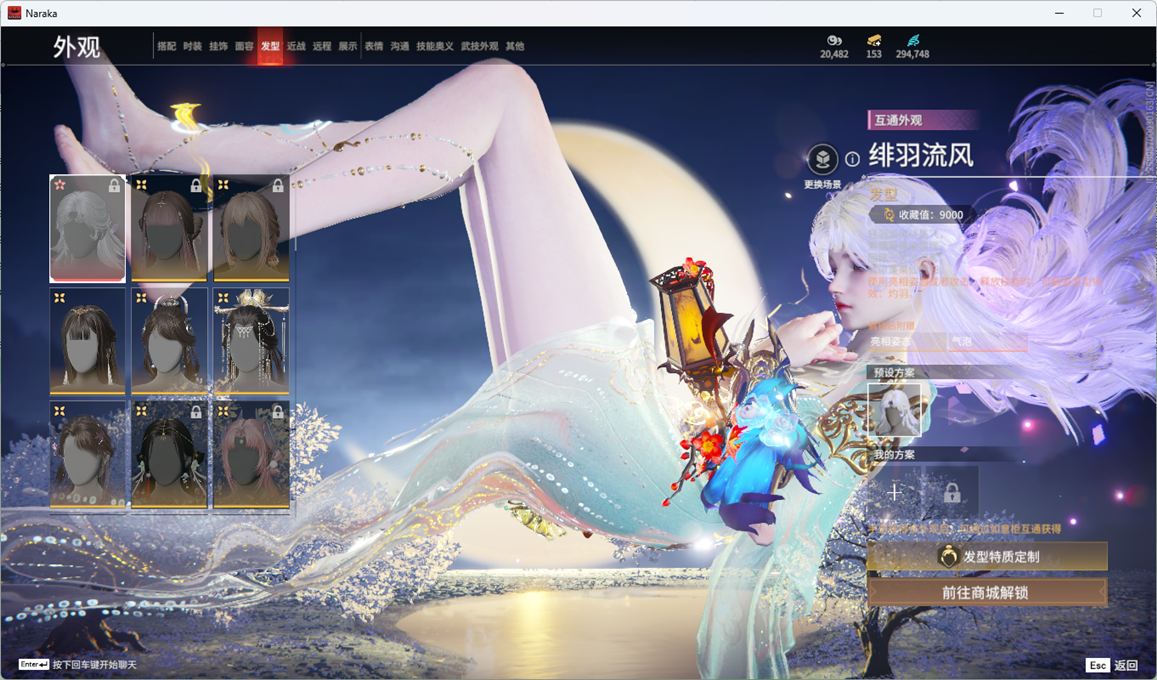Viewport: 1157px width, 680px height.
Task: Click the lock icon on the white hairstyle card
Action: (114, 186)
